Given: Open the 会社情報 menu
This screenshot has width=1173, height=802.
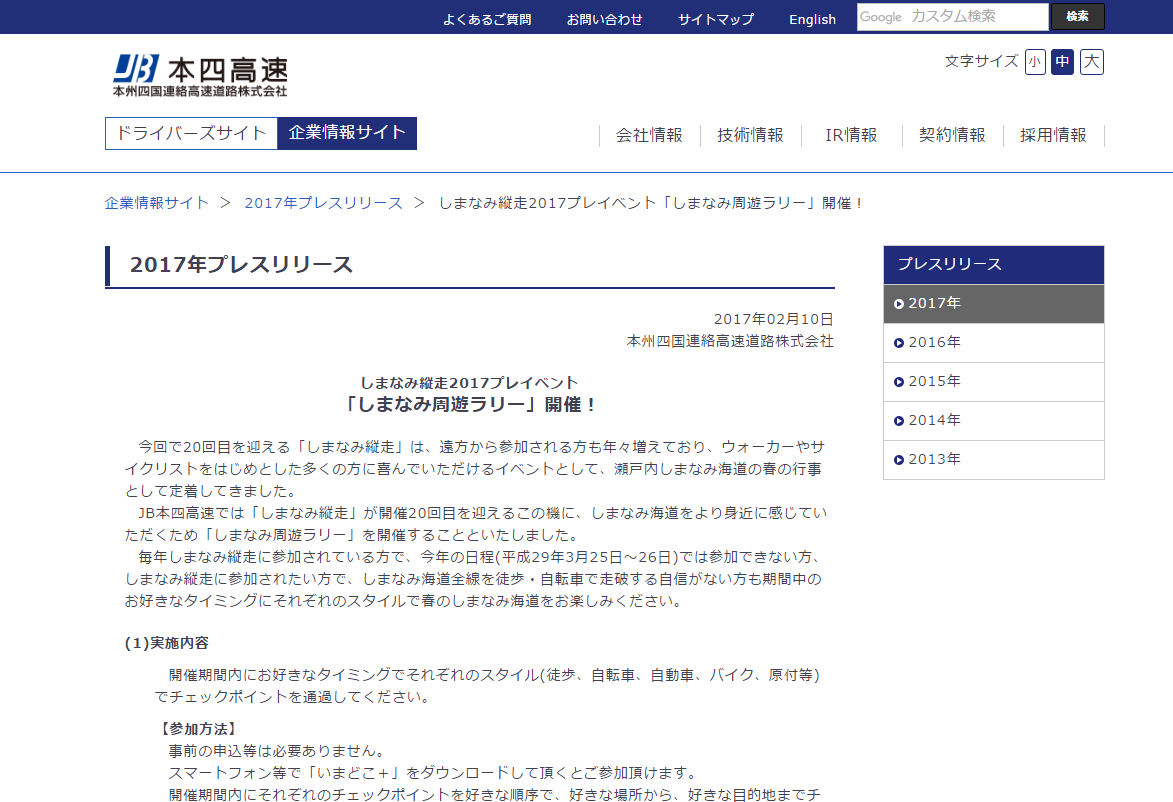Looking at the screenshot, I should pos(649,135).
